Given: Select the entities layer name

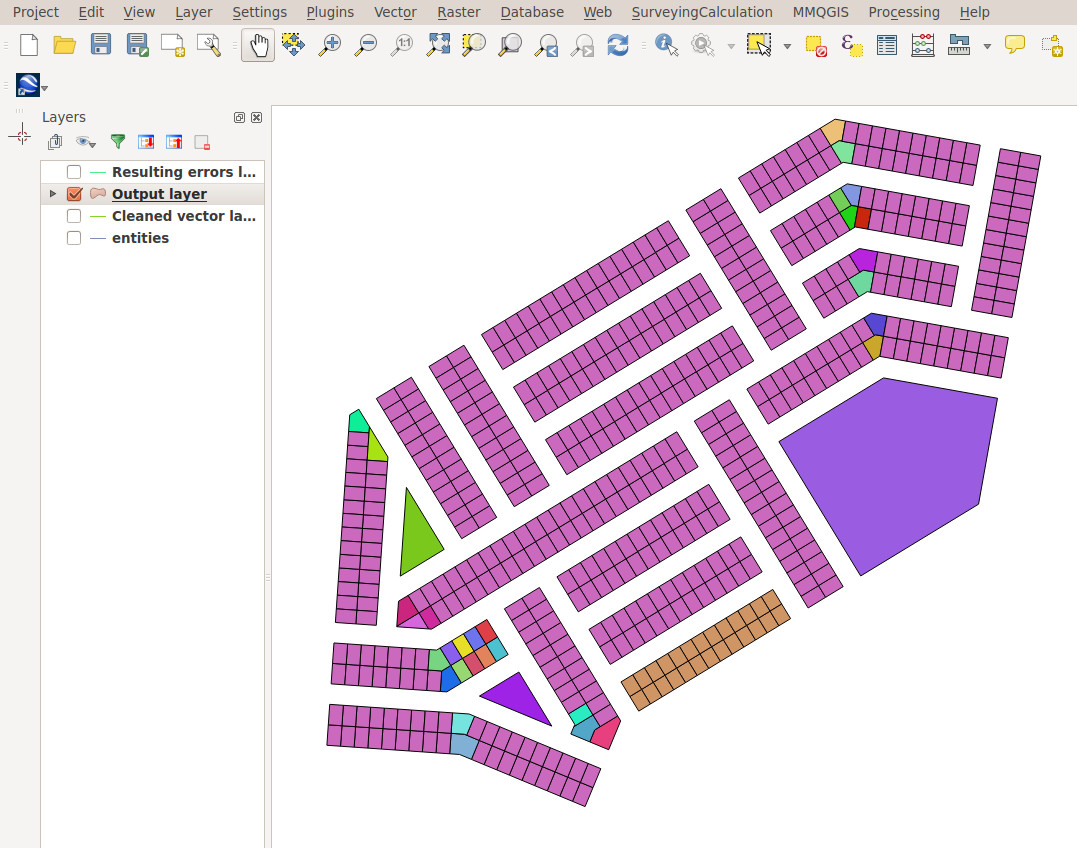Looking at the screenshot, I should (140, 238).
